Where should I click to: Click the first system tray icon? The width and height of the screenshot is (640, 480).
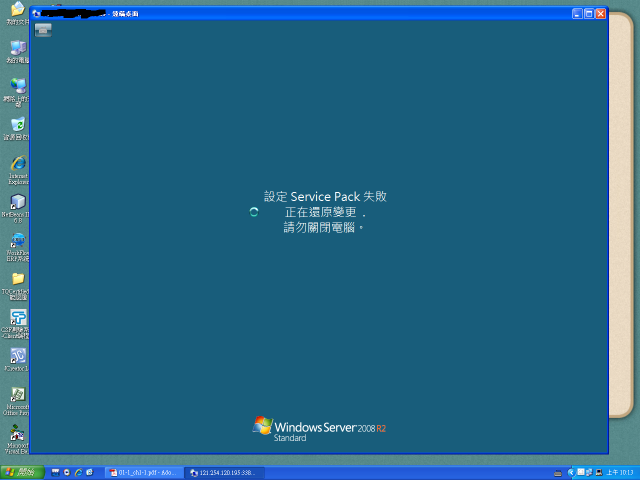click(581, 472)
